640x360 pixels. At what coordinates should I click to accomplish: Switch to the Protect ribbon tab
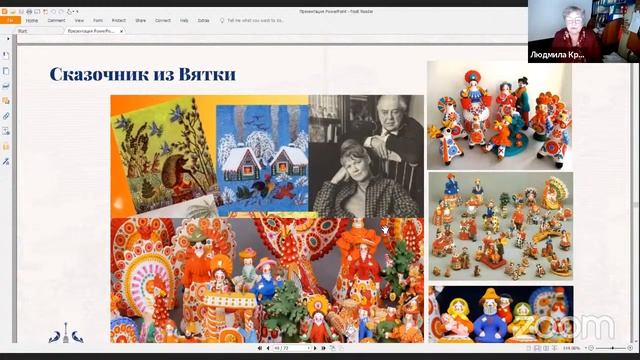119,20
